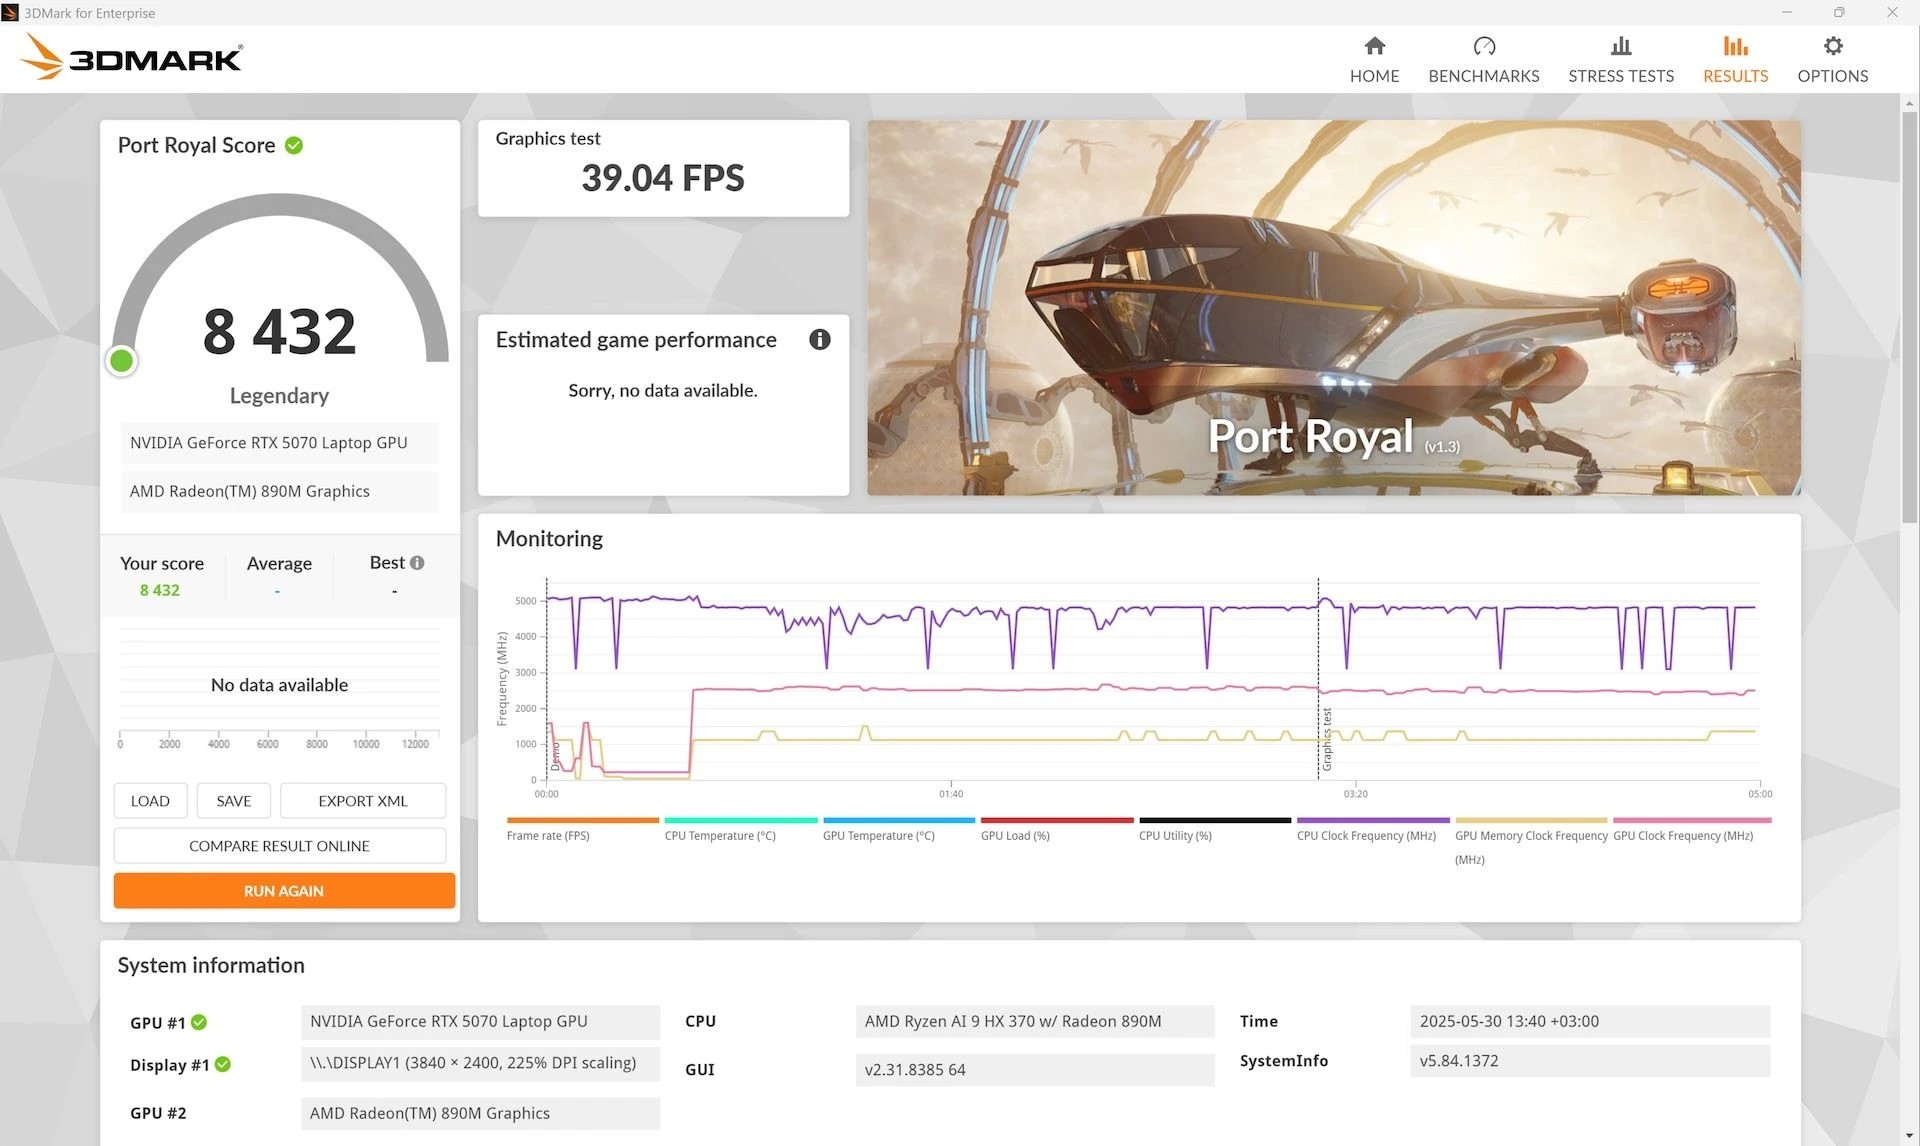Open Stress Tests chart icon
The width and height of the screenshot is (1920, 1146).
click(x=1620, y=46)
